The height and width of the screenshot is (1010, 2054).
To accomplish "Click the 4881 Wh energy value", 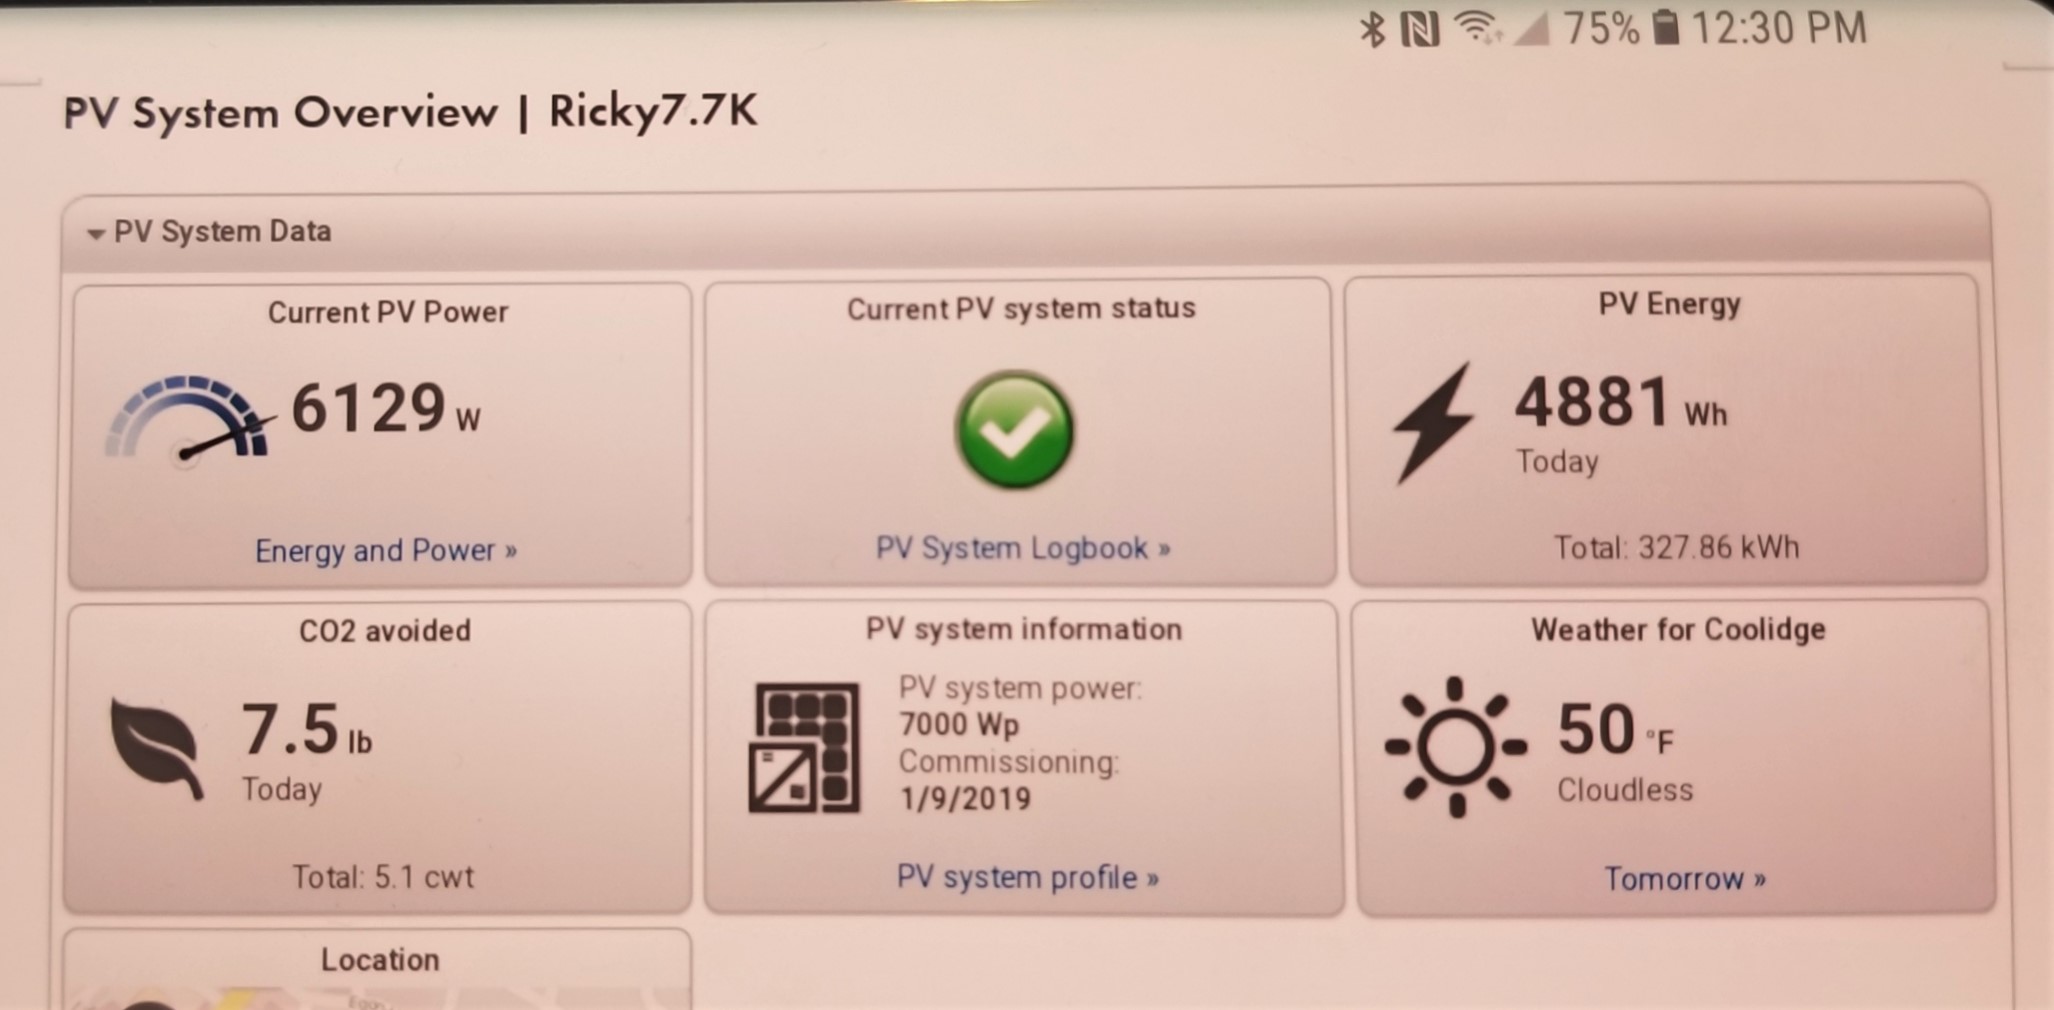I will [x=1620, y=403].
